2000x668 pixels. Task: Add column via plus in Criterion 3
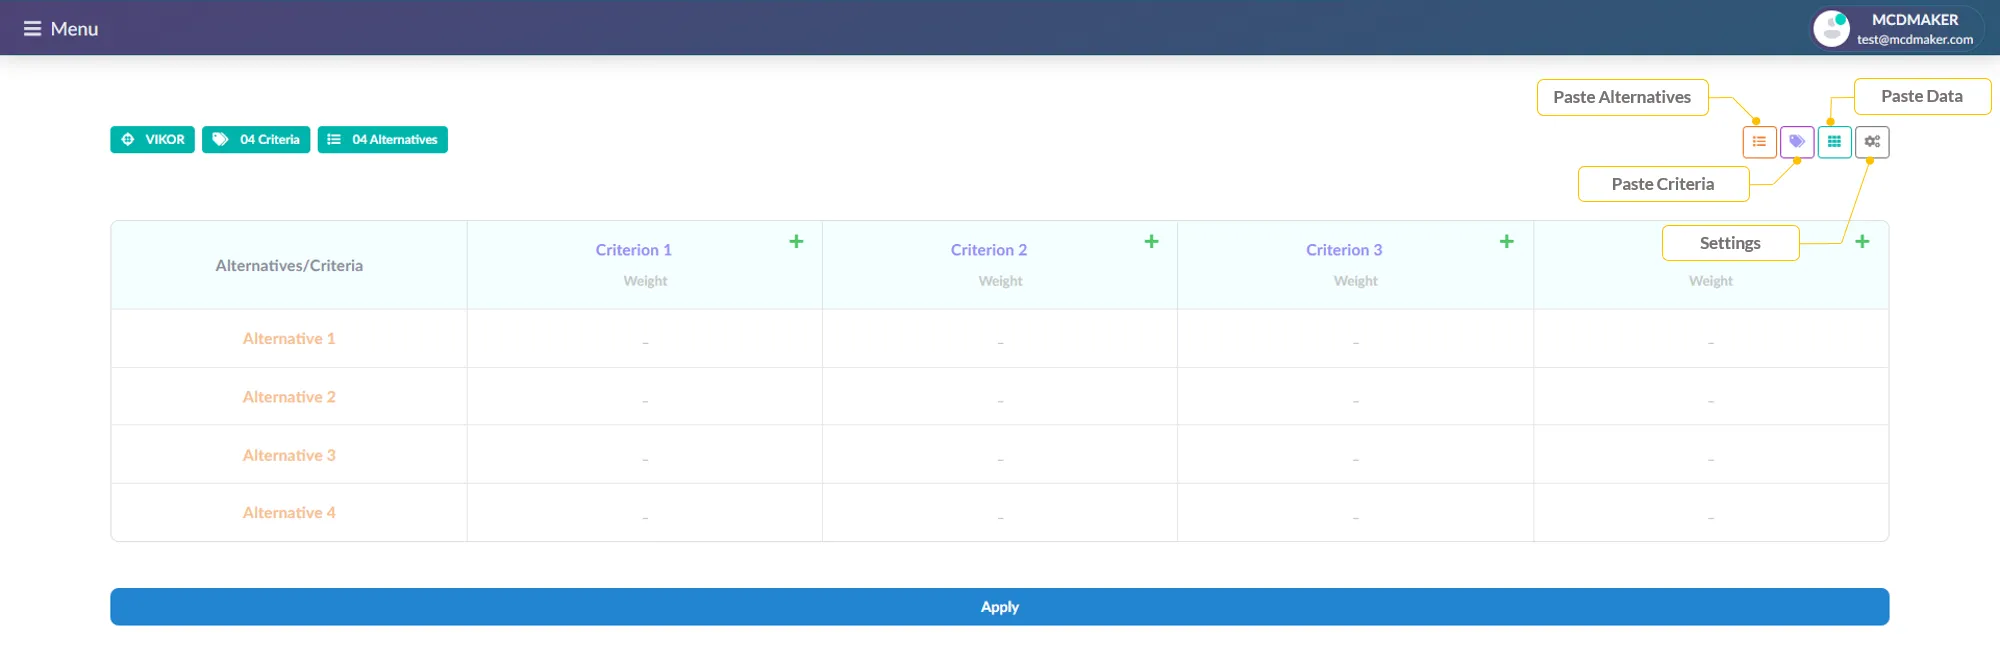[x=1506, y=241]
